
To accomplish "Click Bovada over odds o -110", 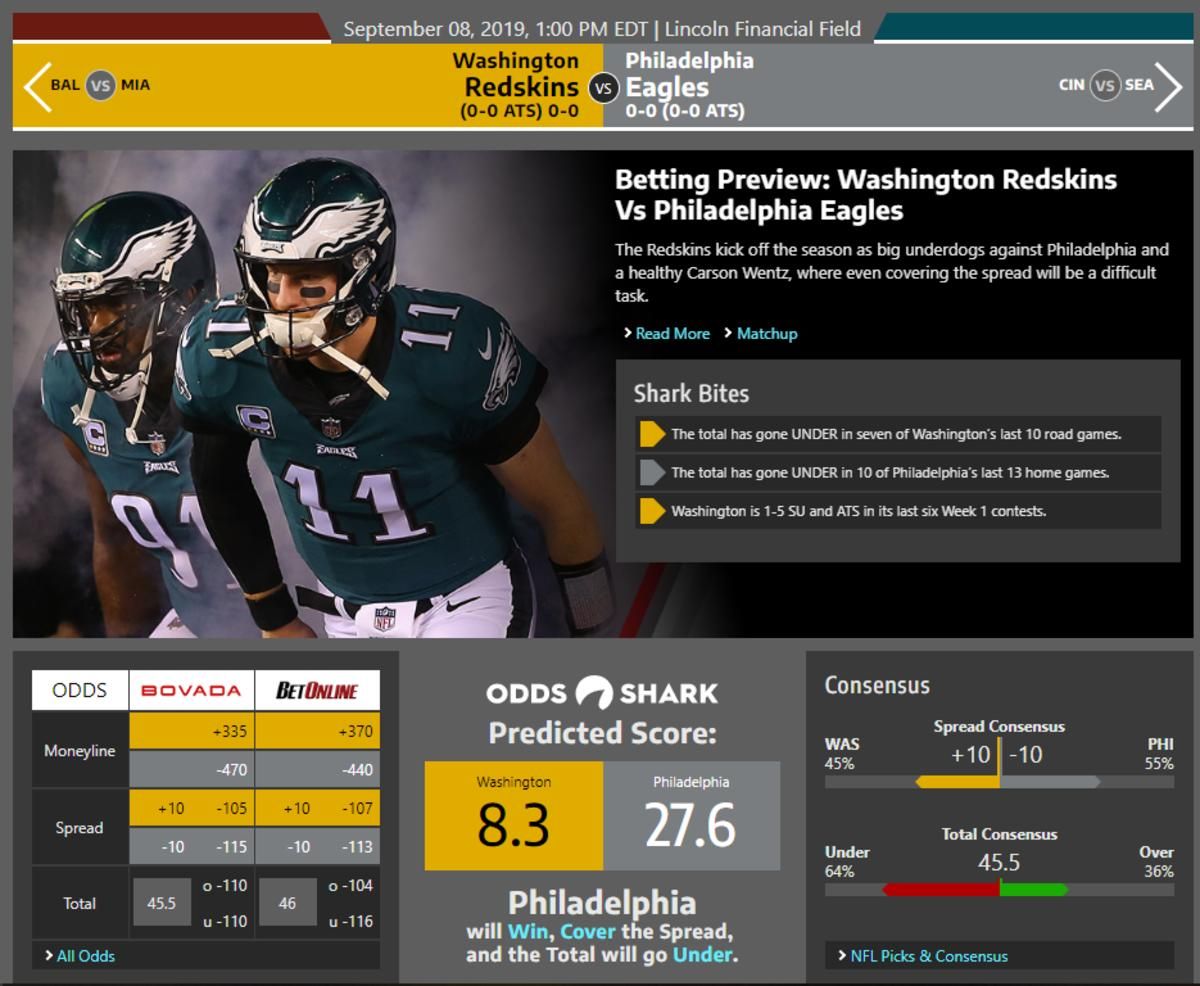I will tap(224, 885).
